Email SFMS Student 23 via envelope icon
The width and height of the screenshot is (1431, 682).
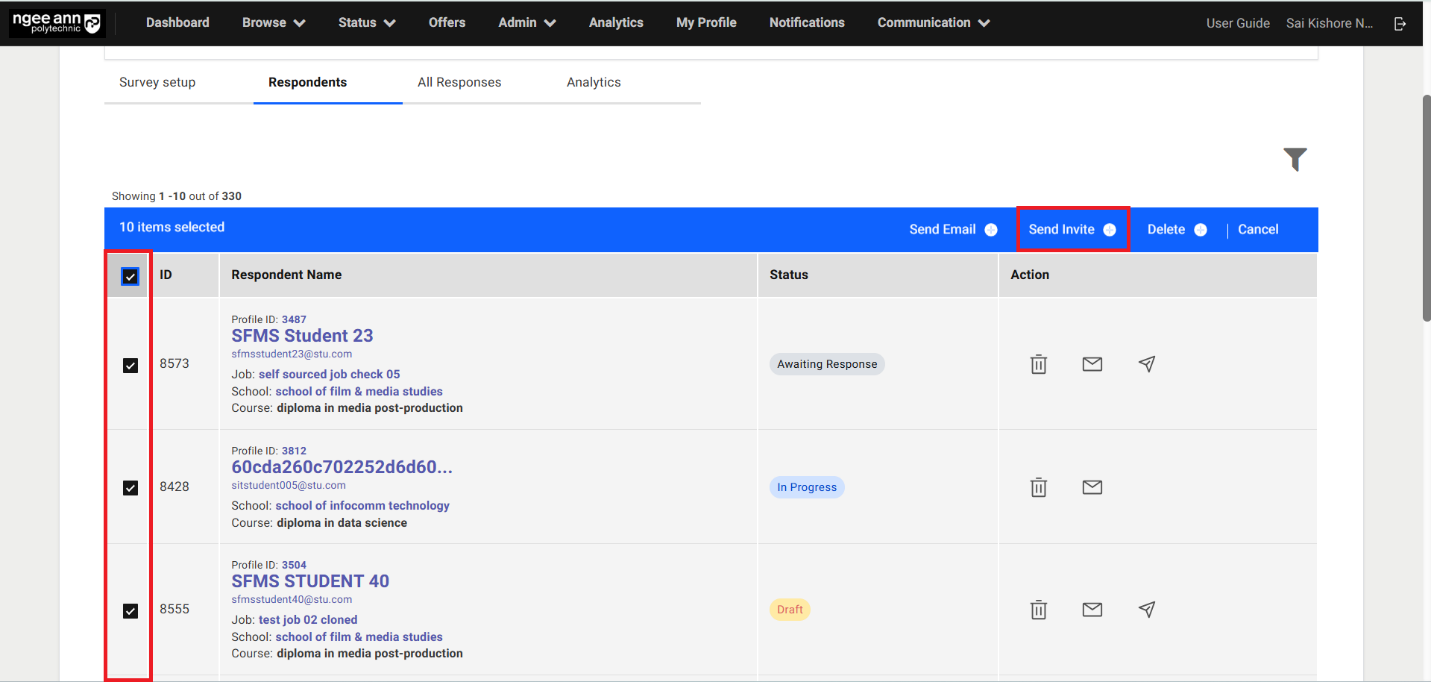click(x=1092, y=364)
